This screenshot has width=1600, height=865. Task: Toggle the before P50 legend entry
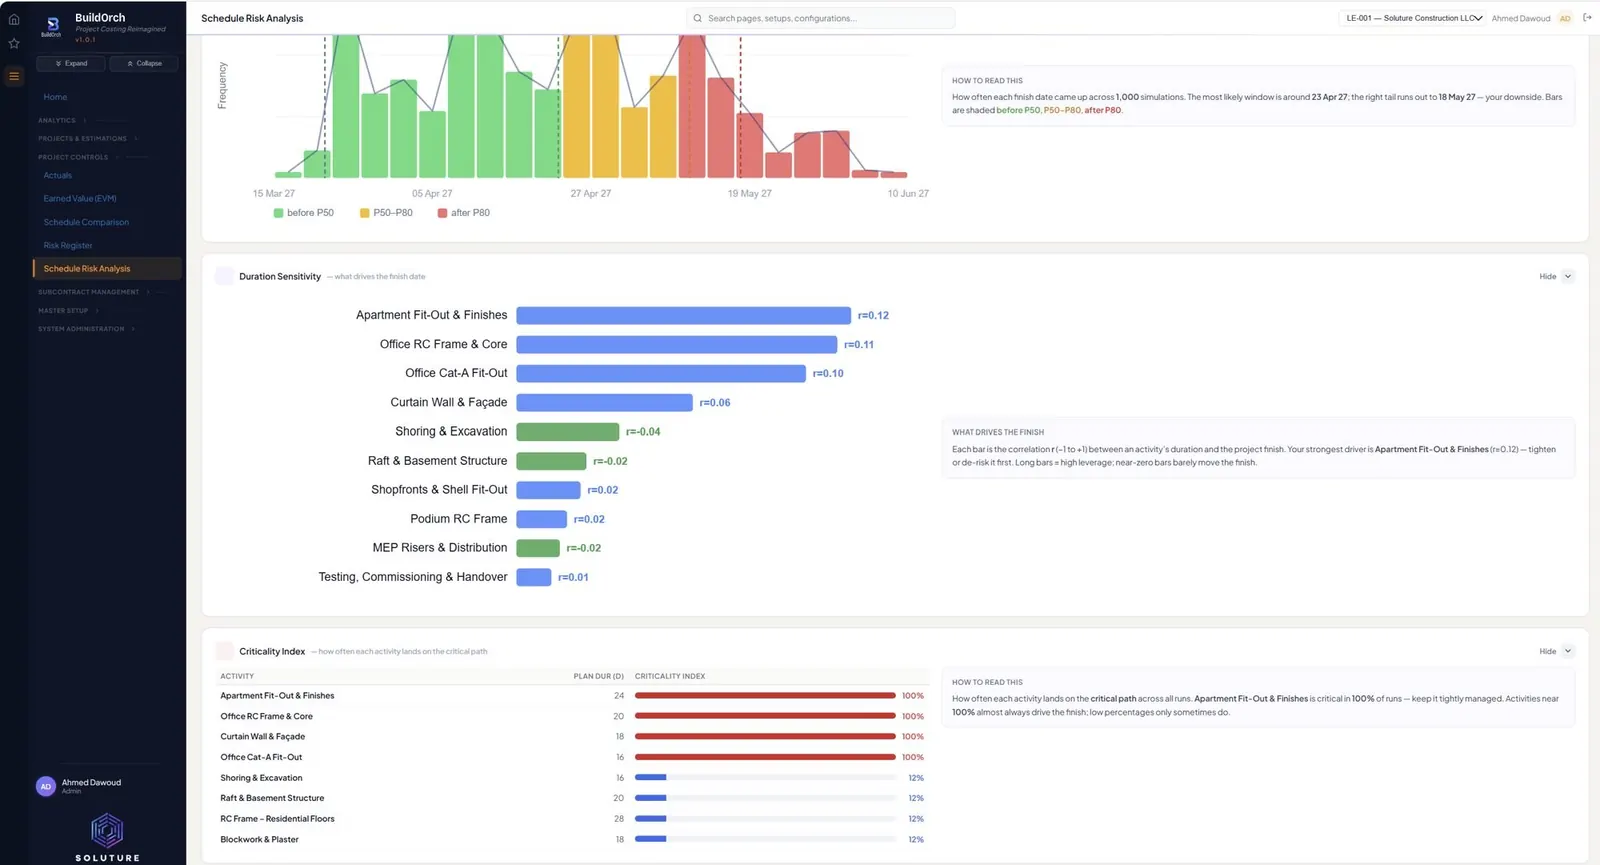coord(304,213)
